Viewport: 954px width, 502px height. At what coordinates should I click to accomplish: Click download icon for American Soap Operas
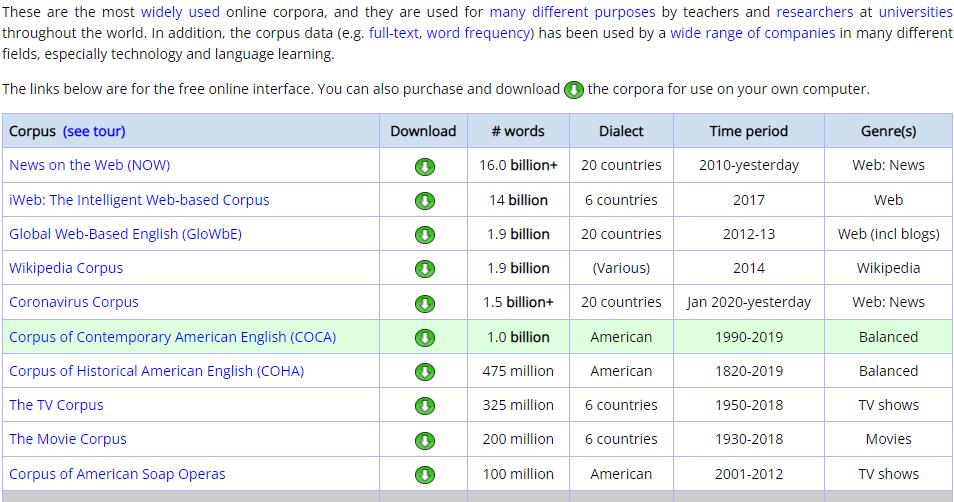(424, 475)
